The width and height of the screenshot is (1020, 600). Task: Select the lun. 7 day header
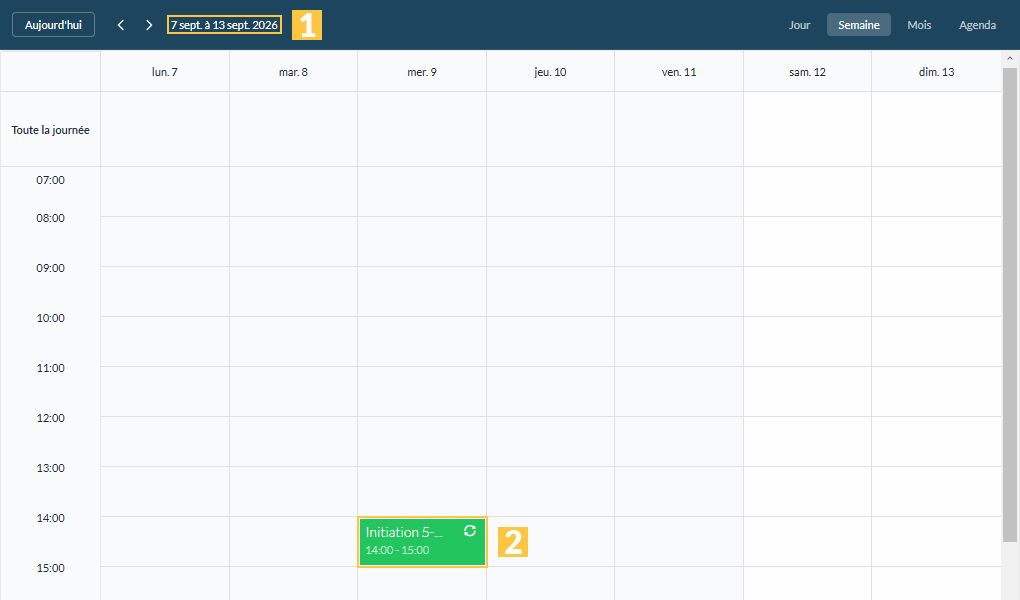tap(165, 72)
